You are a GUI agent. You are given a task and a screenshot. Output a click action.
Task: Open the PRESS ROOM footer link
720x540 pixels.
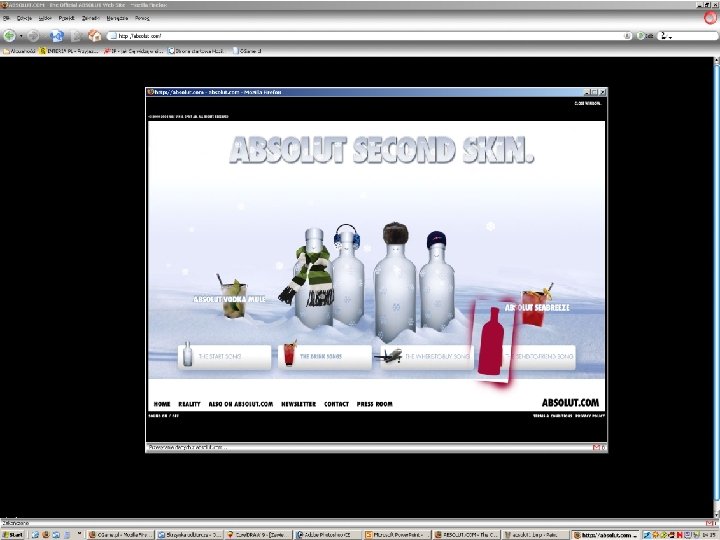(375, 404)
